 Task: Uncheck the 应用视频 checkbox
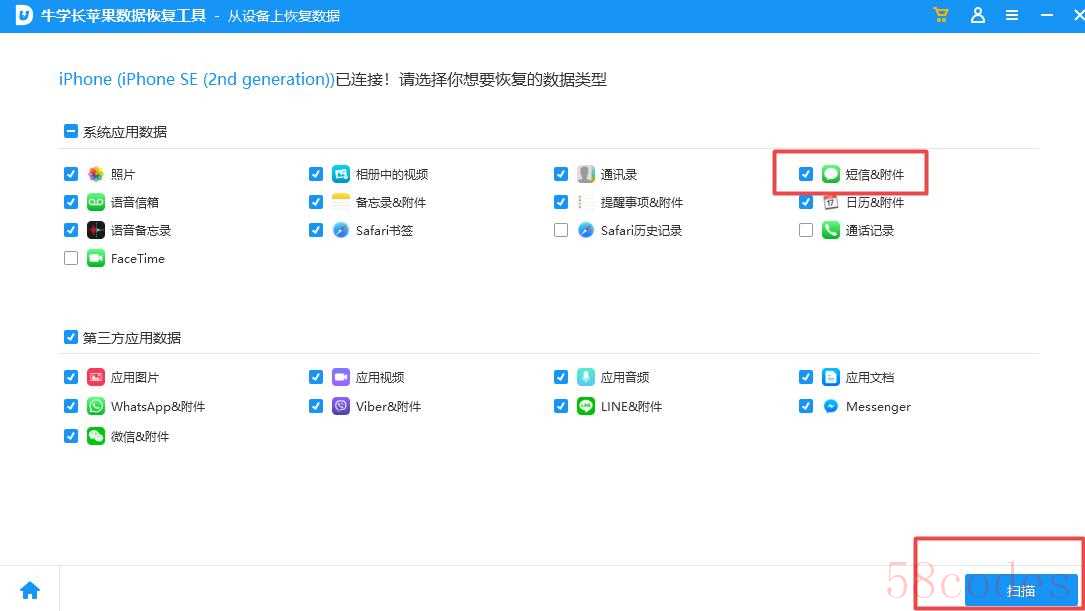click(x=316, y=376)
